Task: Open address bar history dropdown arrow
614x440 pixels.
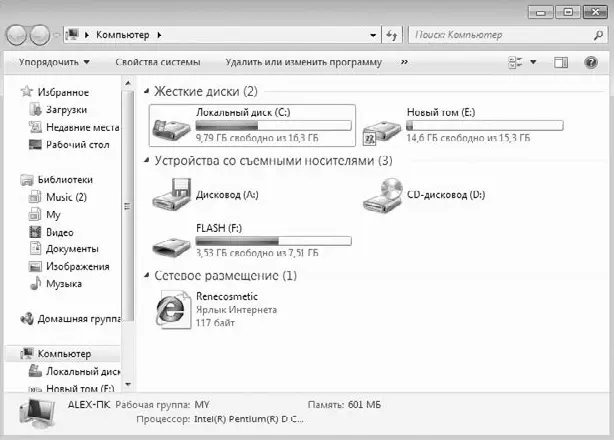Action: 373,35
